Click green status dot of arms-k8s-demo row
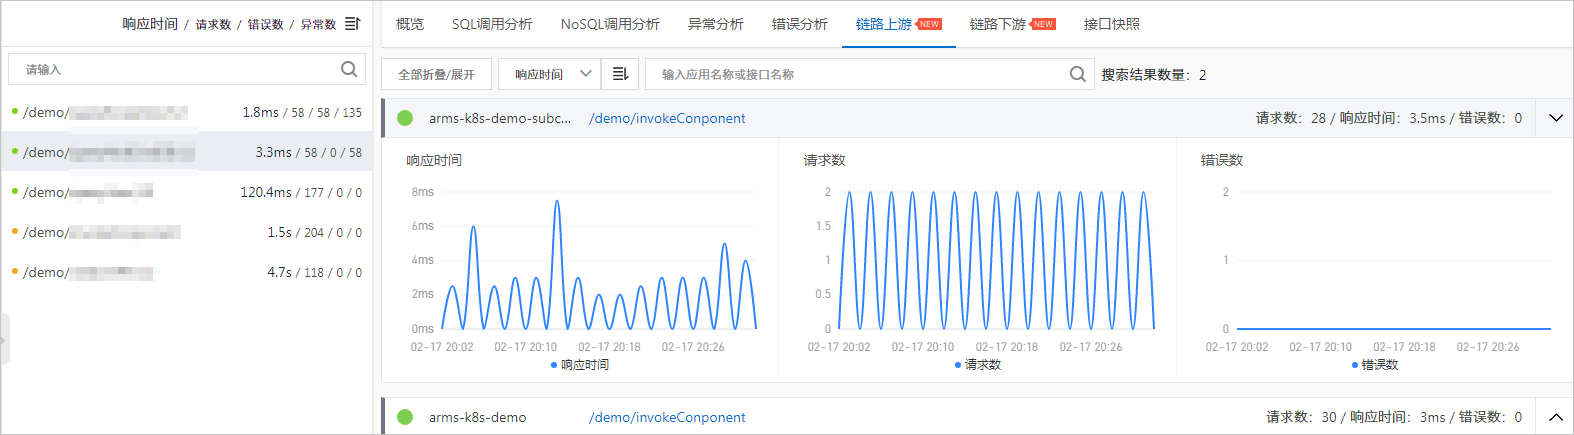This screenshot has height=435, width=1574. click(x=405, y=417)
